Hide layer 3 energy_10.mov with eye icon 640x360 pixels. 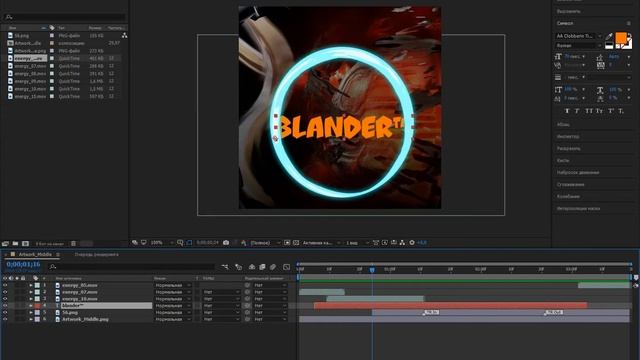pos(5,299)
